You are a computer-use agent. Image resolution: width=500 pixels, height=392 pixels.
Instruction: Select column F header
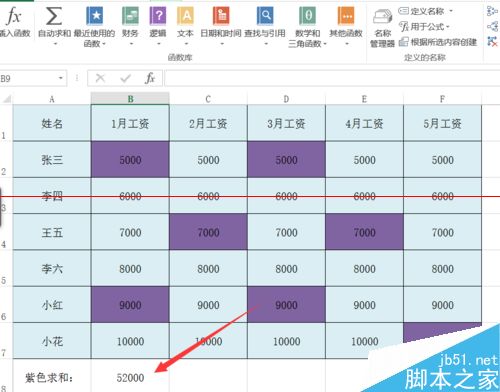[x=442, y=99]
